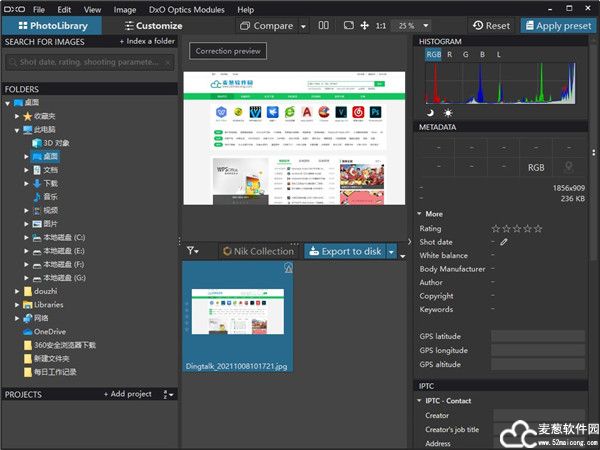
Task: Switch histogram to the B channel
Action: click(x=483, y=54)
